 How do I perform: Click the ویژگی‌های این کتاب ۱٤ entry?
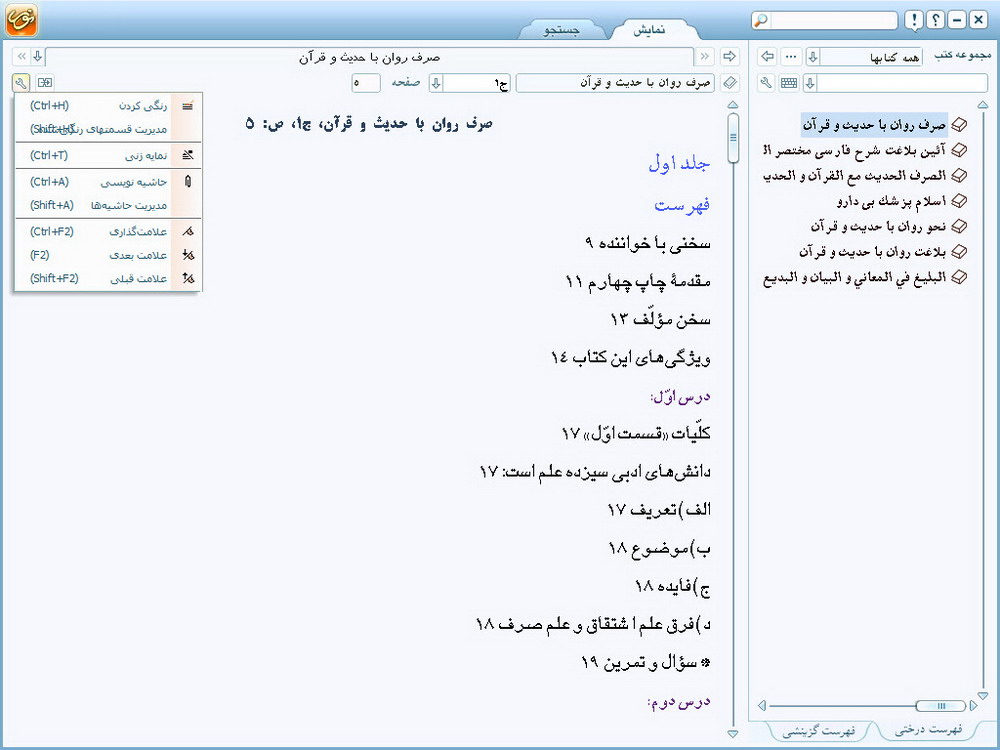pos(631,358)
